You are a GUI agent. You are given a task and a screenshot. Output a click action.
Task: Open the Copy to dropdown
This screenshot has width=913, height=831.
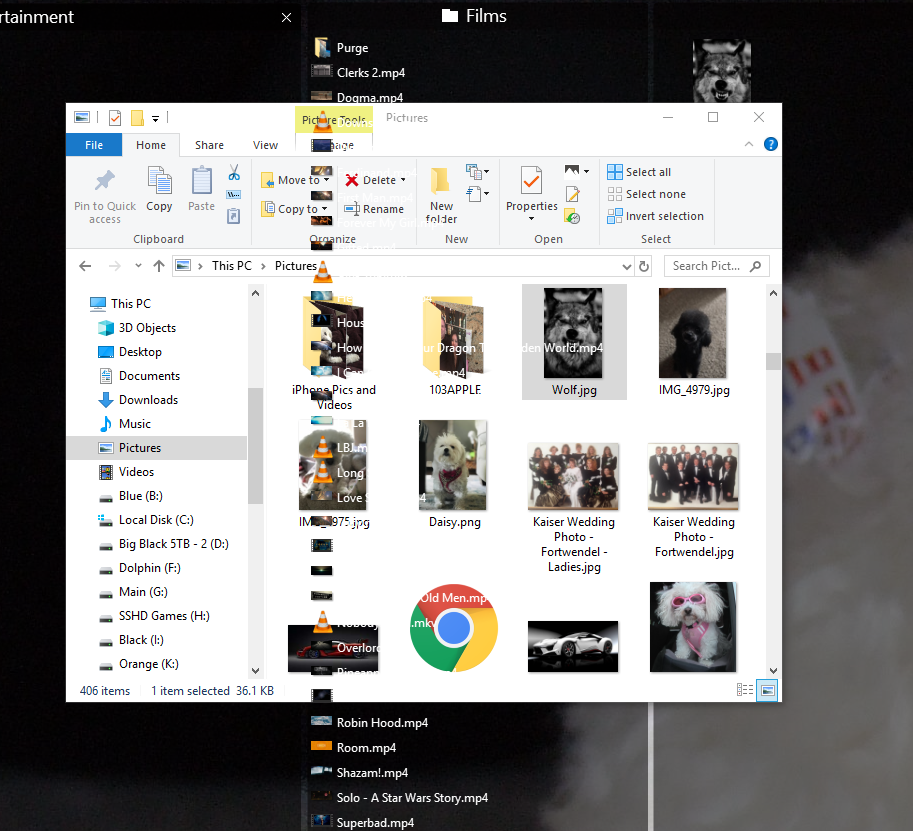click(x=295, y=209)
